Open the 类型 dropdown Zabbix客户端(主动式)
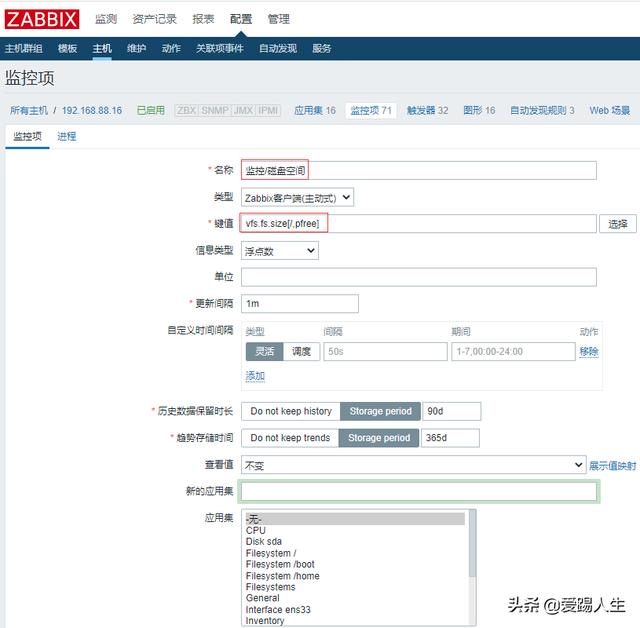This screenshot has height=628, width=640. [x=298, y=198]
